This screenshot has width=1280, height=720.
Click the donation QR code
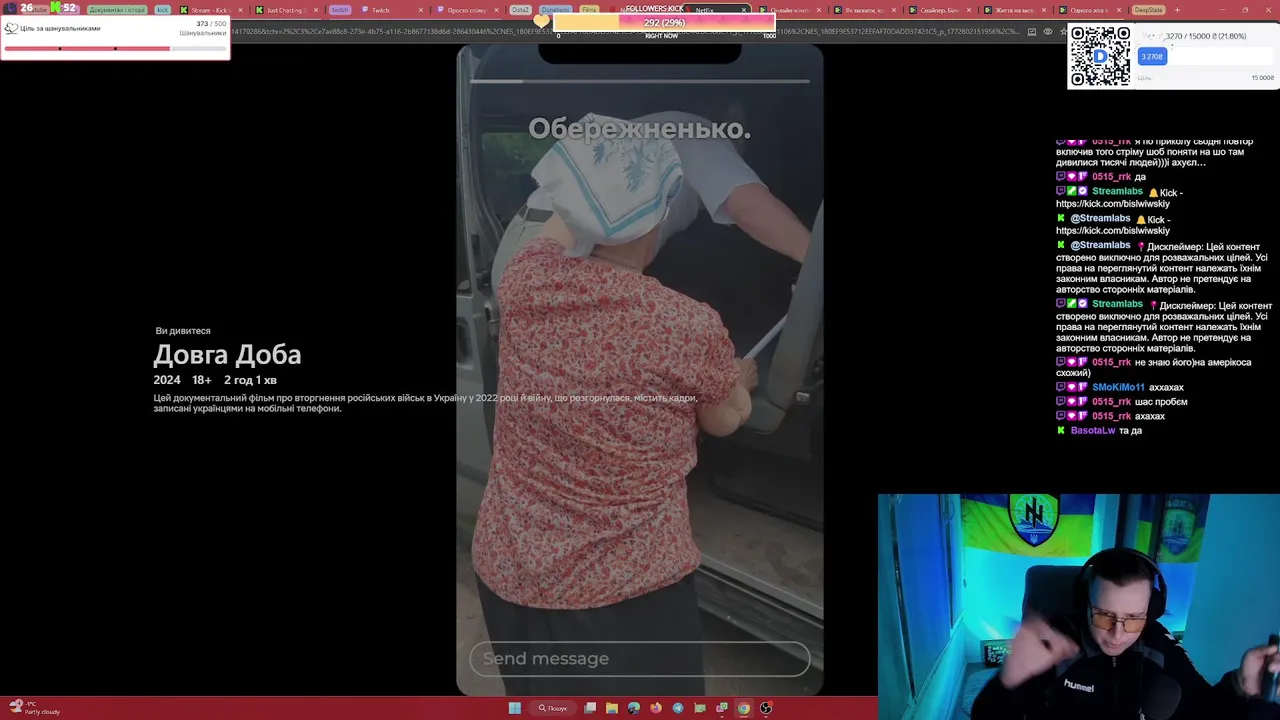pyautogui.click(x=1100, y=56)
